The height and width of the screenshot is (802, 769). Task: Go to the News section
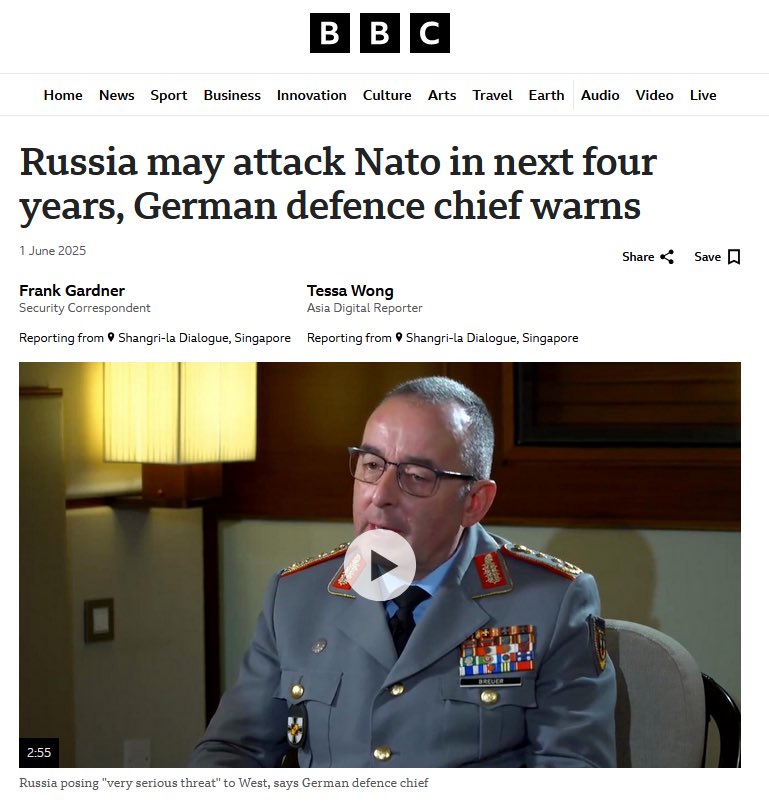coord(117,95)
